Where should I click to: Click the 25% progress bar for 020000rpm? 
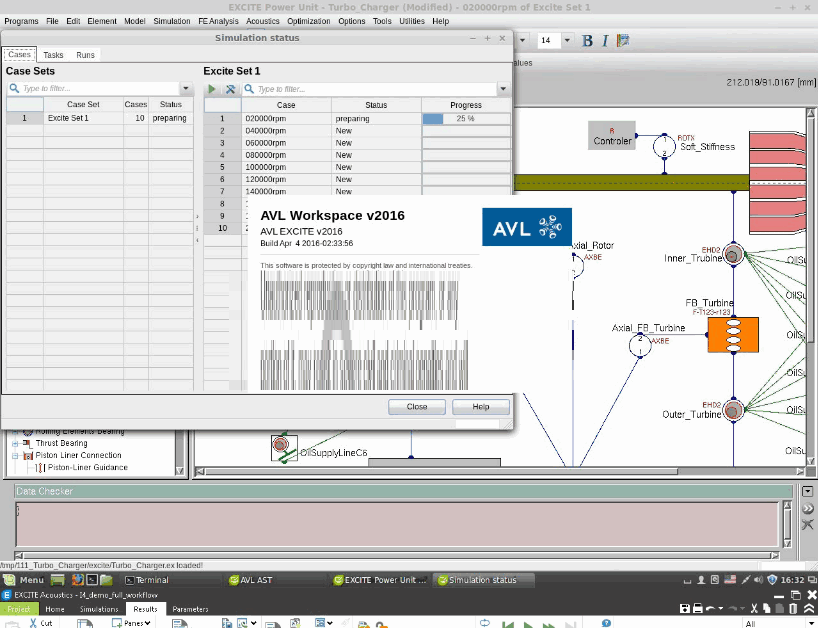tap(465, 118)
